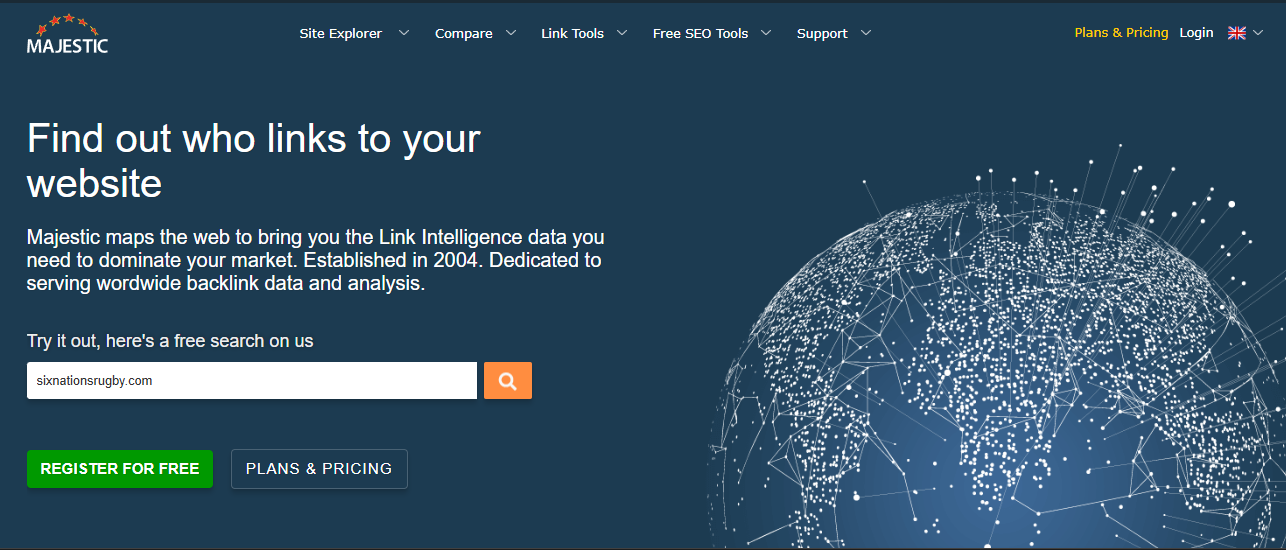Click the green Register For Free button
The width and height of the screenshot is (1286, 550).
(x=120, y=469)
